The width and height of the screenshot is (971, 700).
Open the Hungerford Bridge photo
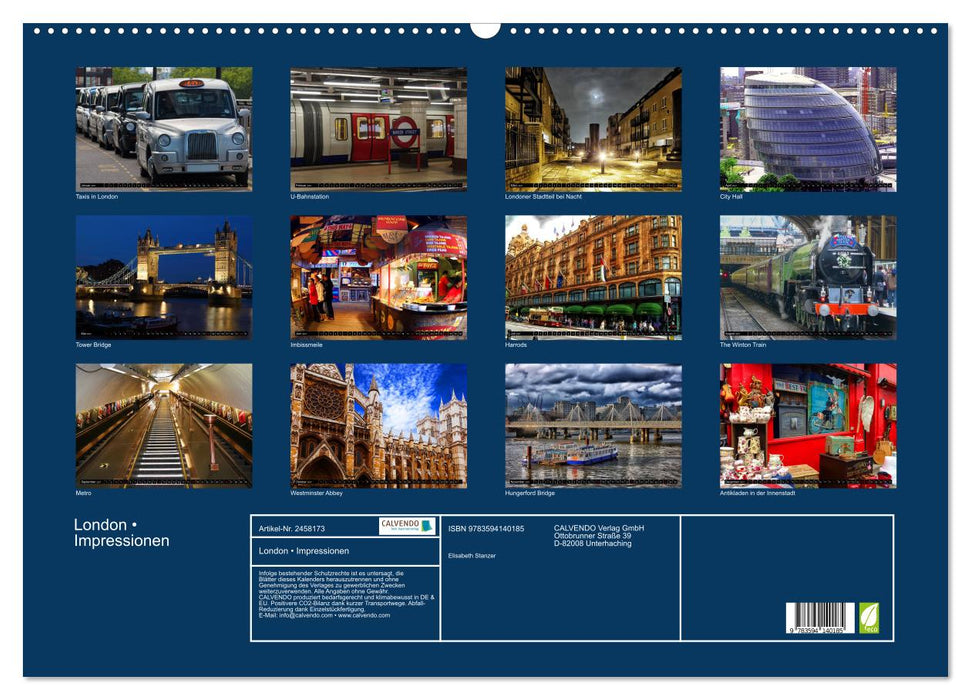pos(593,426)
